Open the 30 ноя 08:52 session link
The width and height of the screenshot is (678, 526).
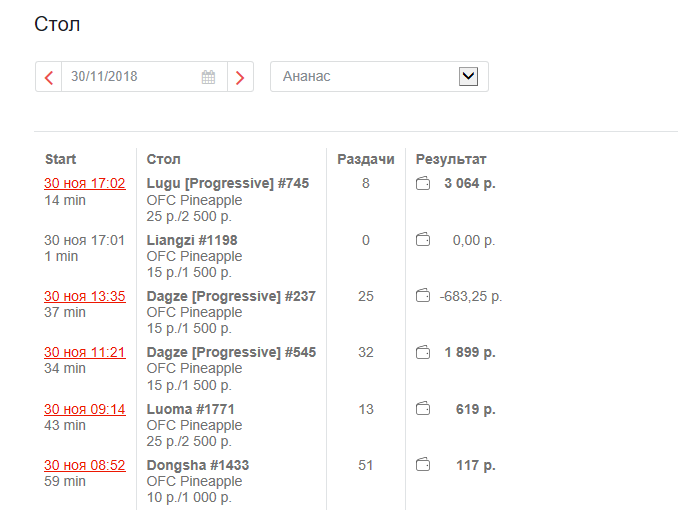pyautogui.click(x=85, y=465)
